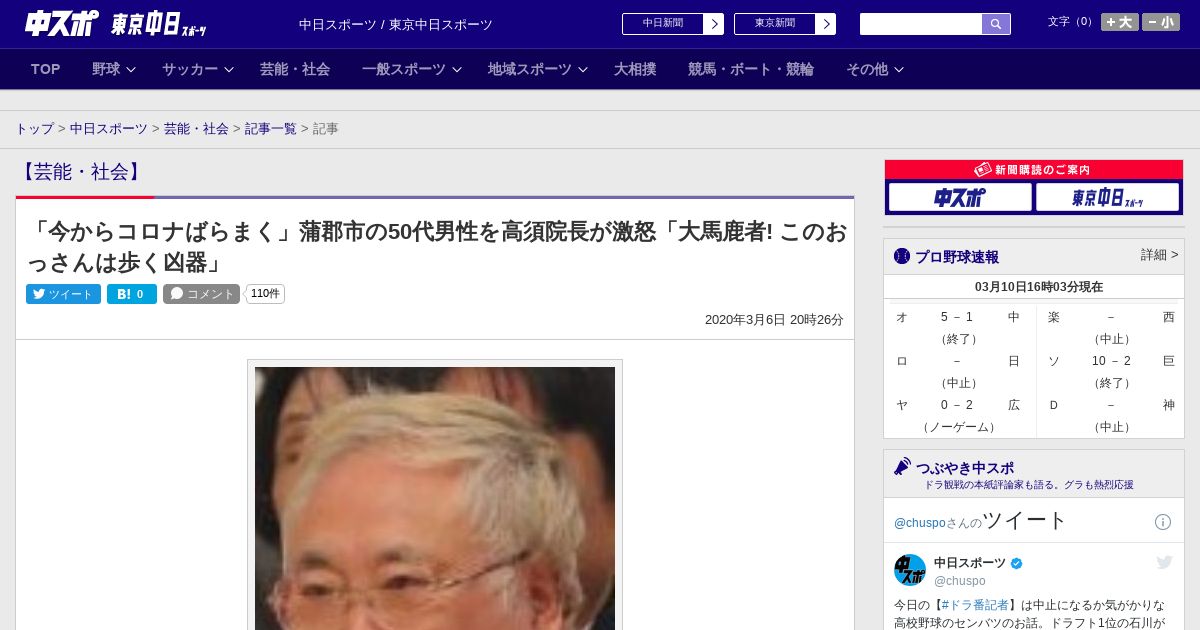This screenshot has height=630, width=1200.
Task: Share article via ツイート button
Action: click(63, 294)
